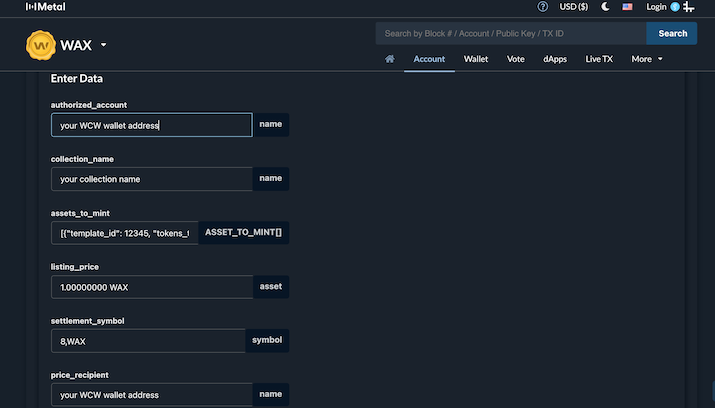Image resolution: width=715 pixels, height=408 pixels.
Task: Click the listing_price input field
Action: [152, 287]
